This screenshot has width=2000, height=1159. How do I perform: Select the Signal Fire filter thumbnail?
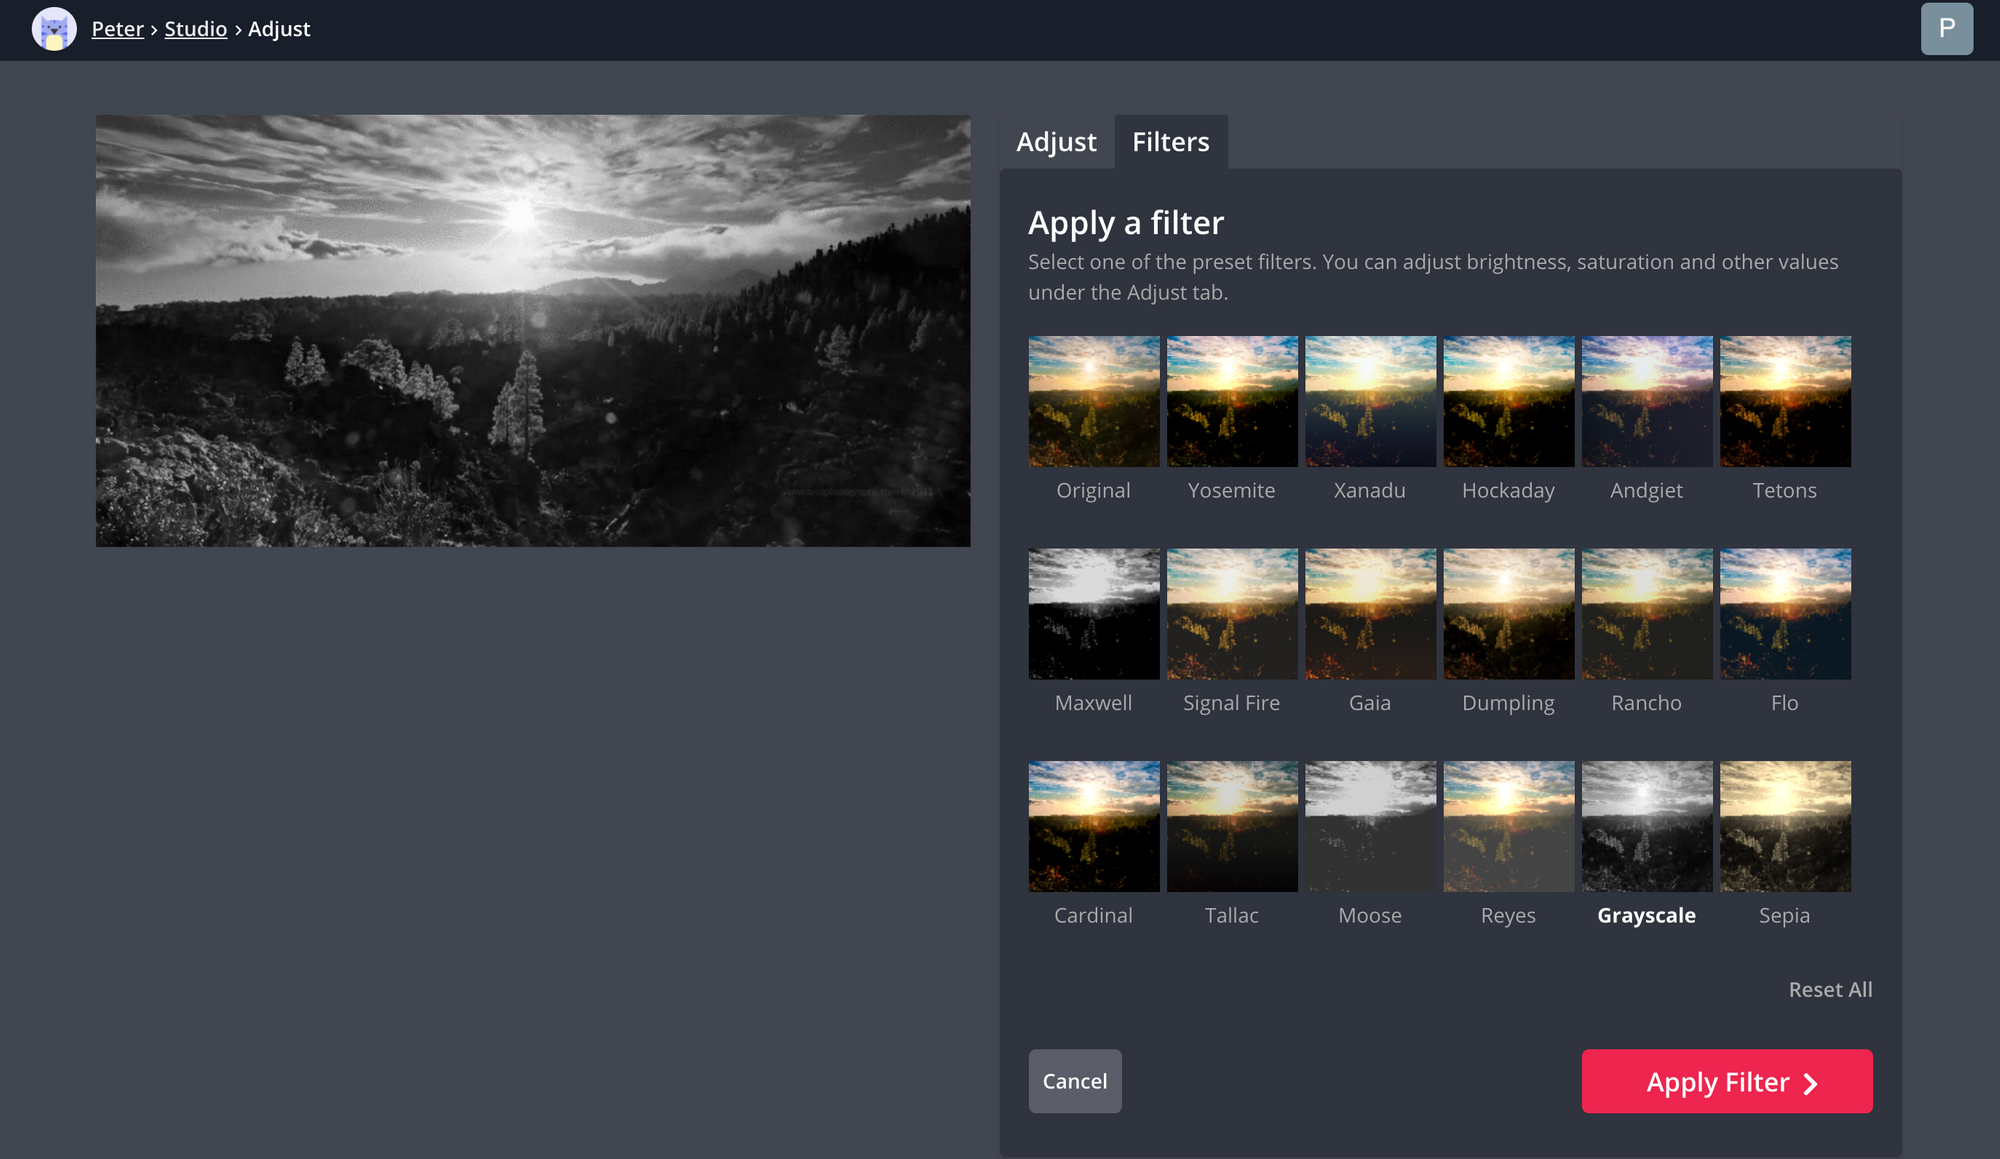pyautogui.click(x=1232, y=614)
